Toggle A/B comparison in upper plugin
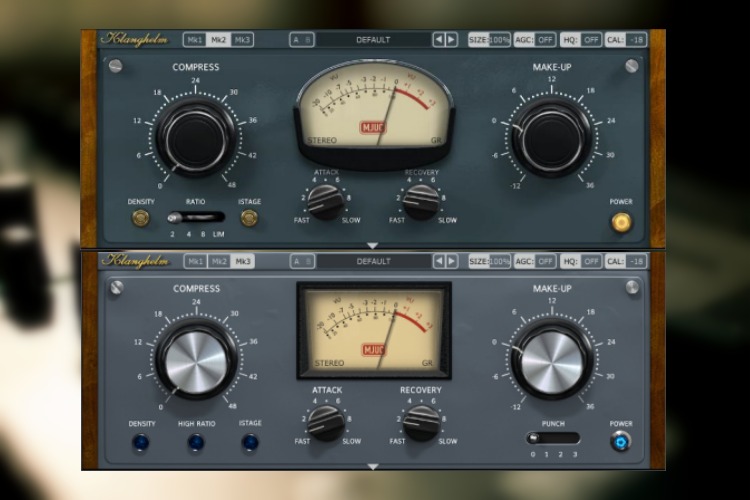The width and height of the screenshot is (750, 500). (302, 40)
